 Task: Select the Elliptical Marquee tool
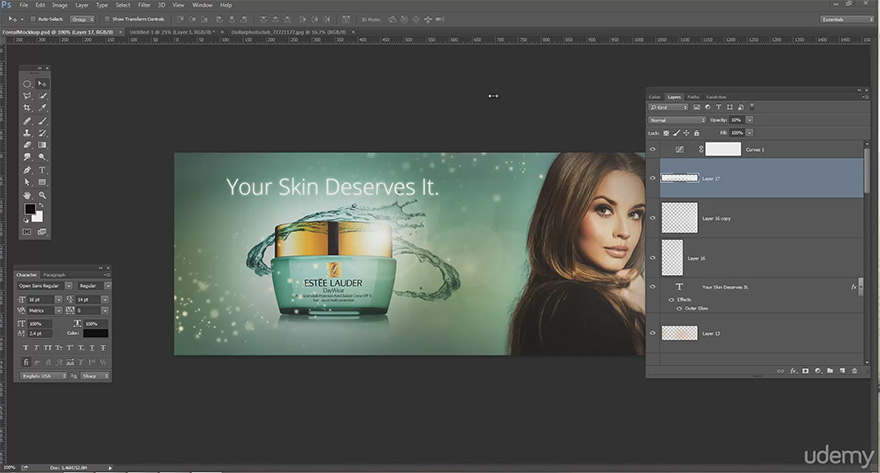pos(27,84)
